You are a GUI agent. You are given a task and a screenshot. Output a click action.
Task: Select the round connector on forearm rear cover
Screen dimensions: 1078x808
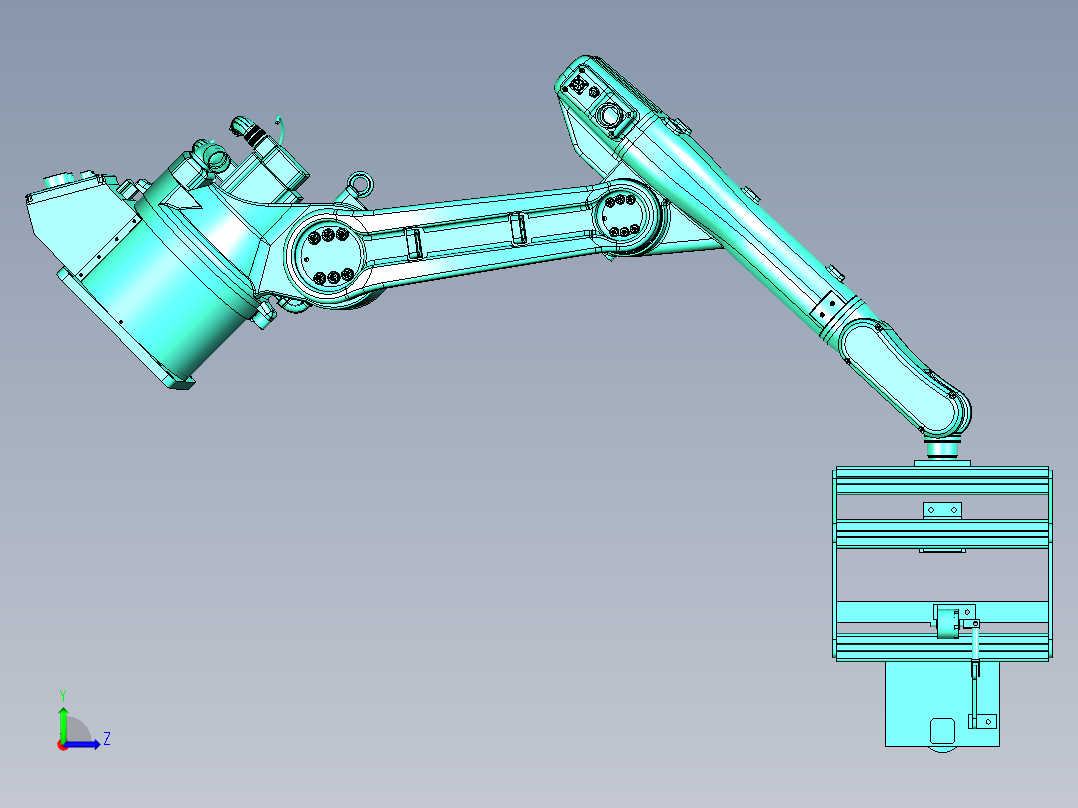(608, 116)
